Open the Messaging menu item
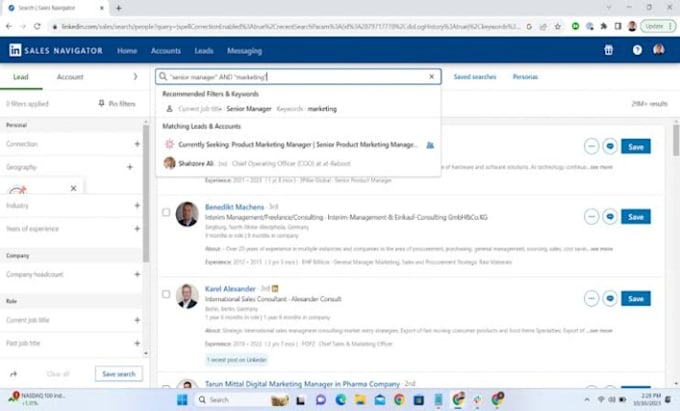The width and height of the screenshot is (680, 411). coord(244,51)
